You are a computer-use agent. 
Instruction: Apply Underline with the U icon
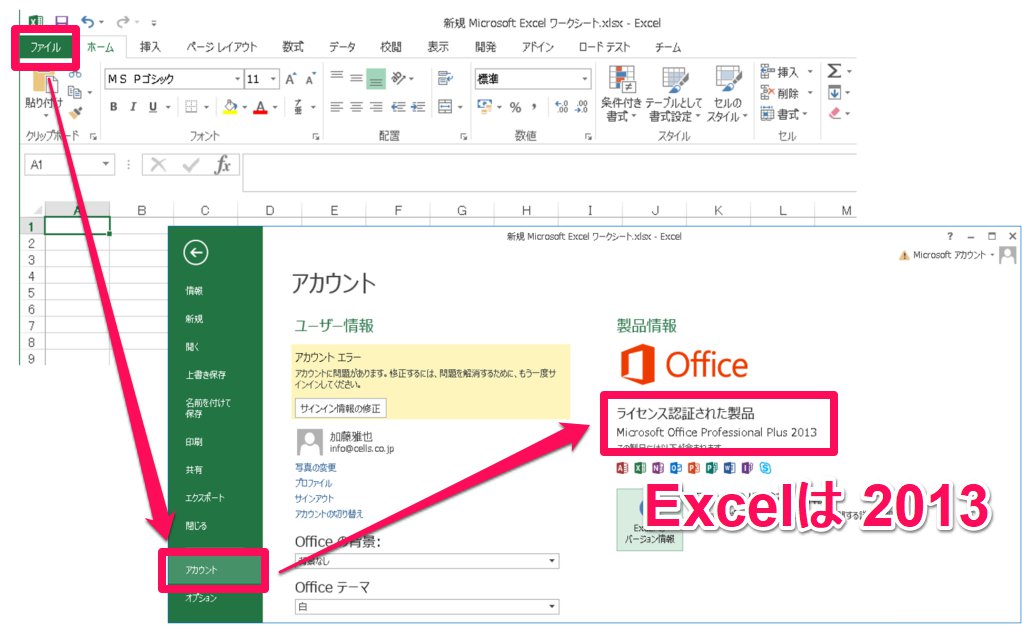point(153,106)
